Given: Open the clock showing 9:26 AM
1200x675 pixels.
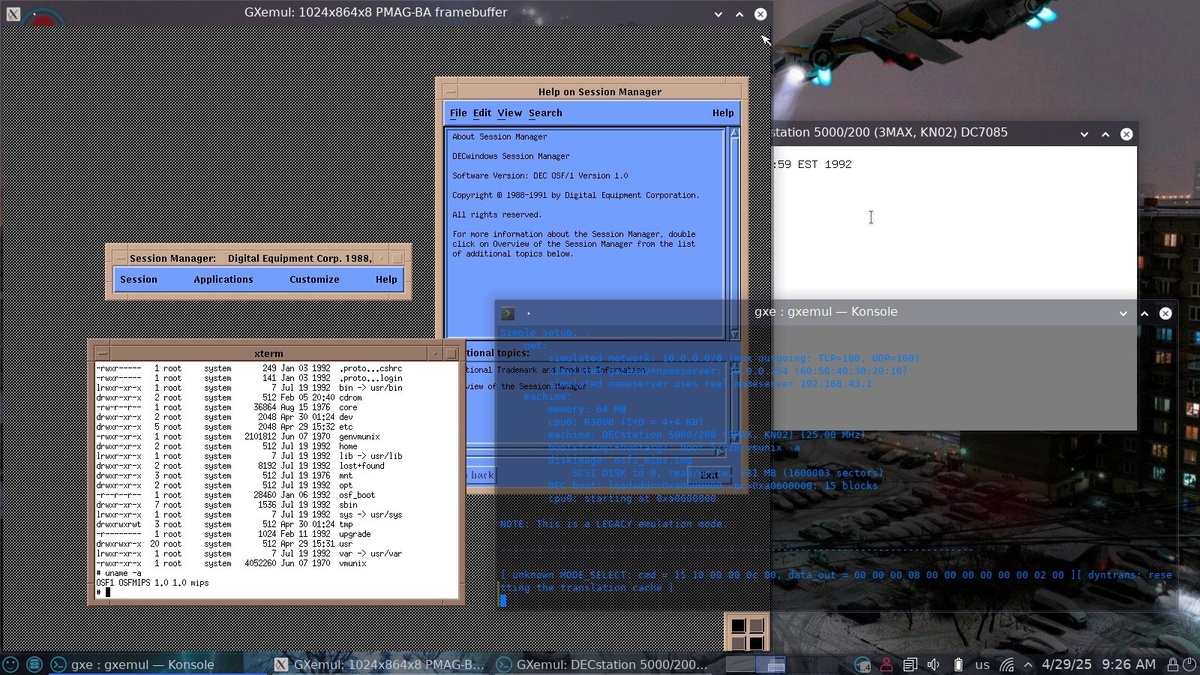Looking at the screenshot, I should (x=1128, y=664).
